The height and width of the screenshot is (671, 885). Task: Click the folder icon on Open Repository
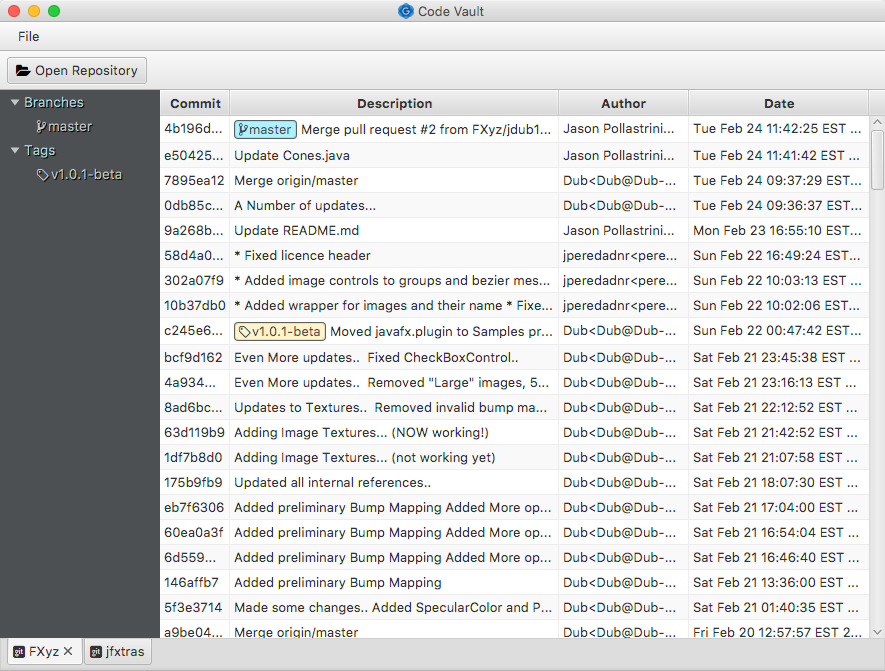pyautogui.click(x=23, y=71)
